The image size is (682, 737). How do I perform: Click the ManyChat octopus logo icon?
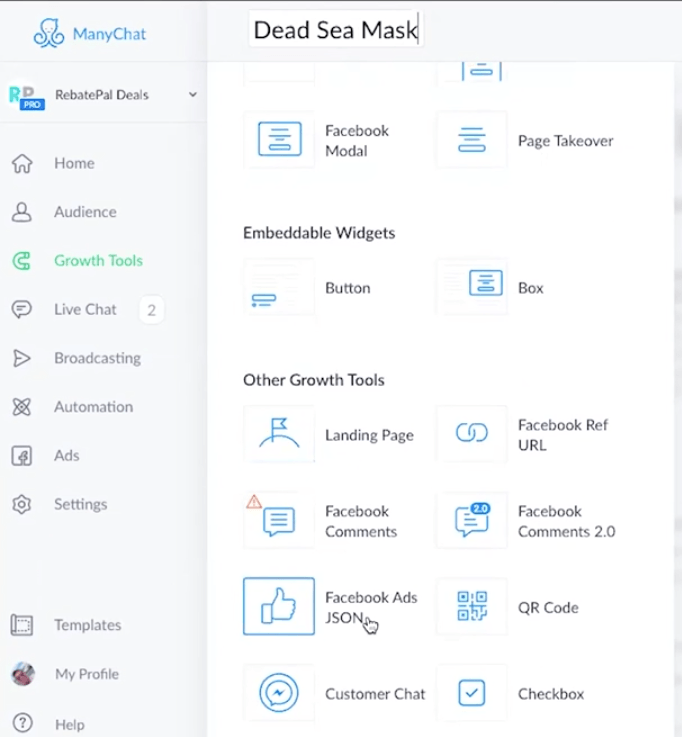click(x=48, y=33)
